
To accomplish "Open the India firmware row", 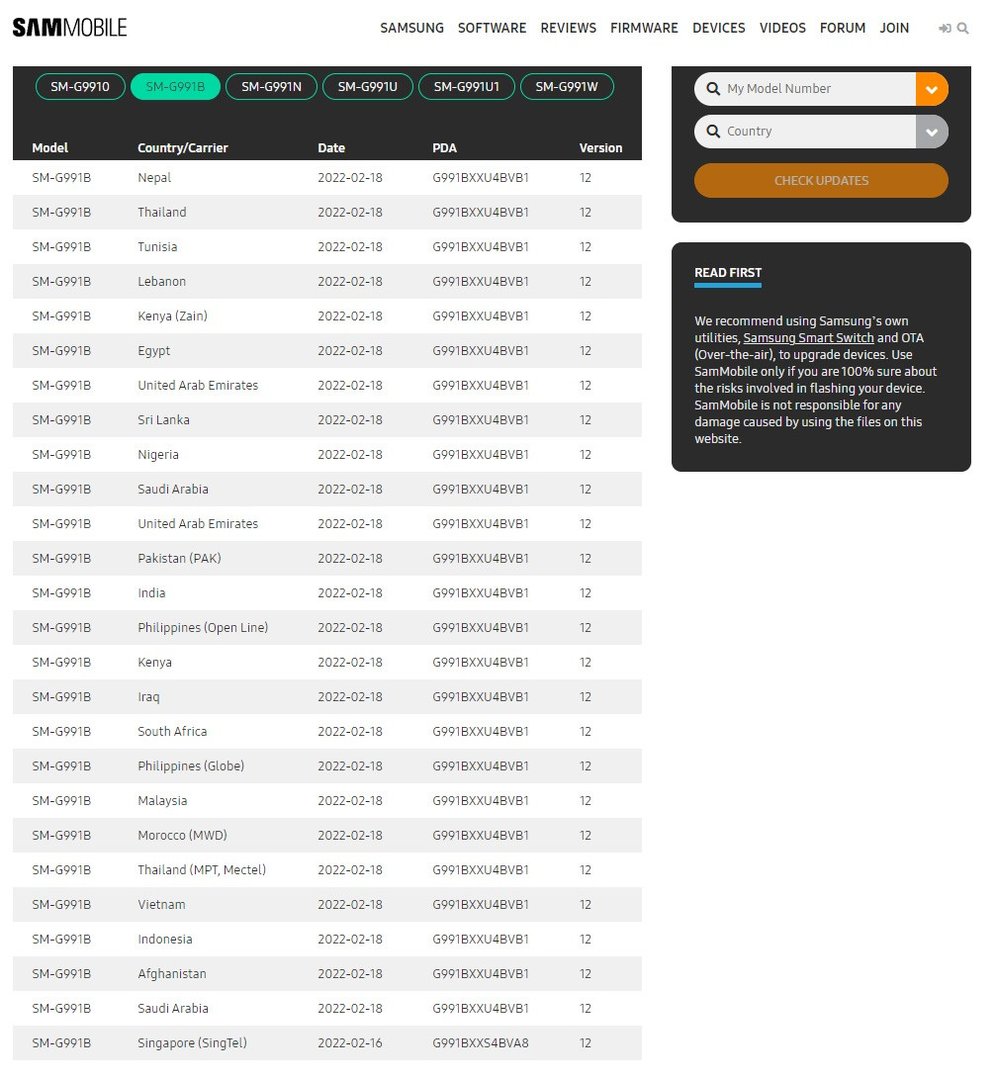I will click(327, 593).
